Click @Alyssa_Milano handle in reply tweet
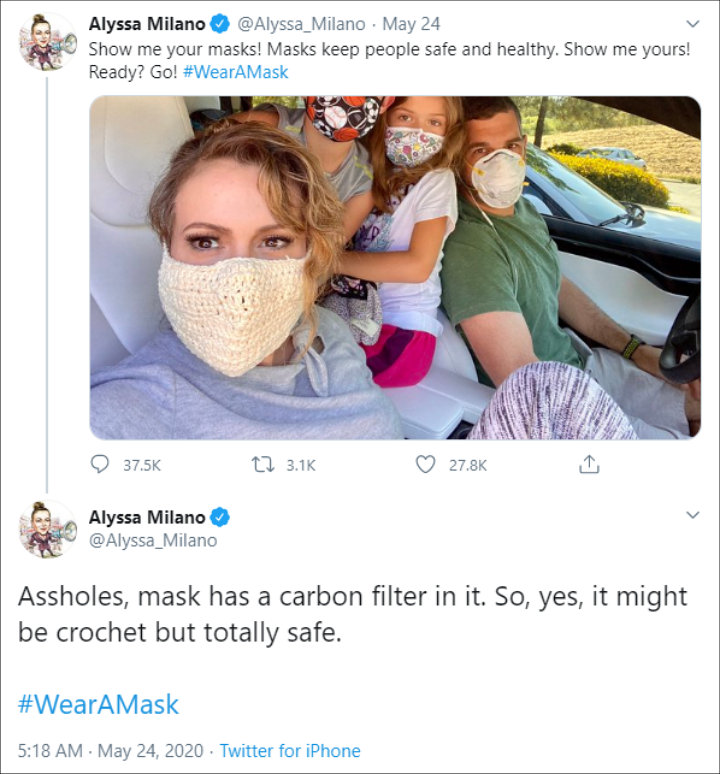This screenshot has width=720, height=774. (x=152, y=541)
